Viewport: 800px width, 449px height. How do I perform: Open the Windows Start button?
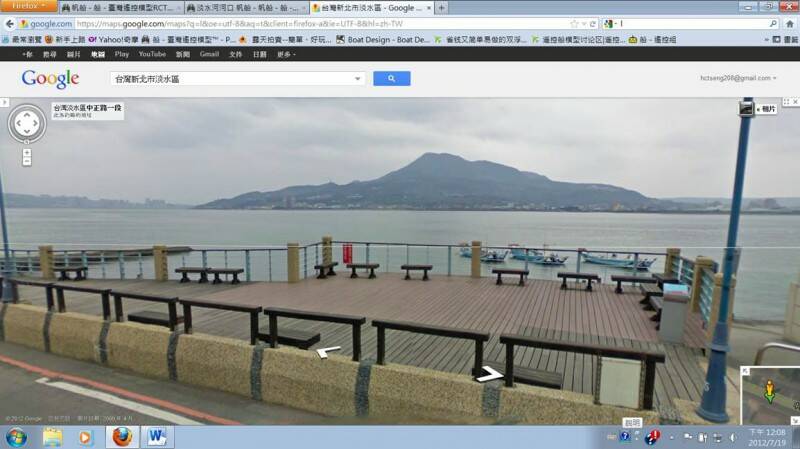(16, 437)
